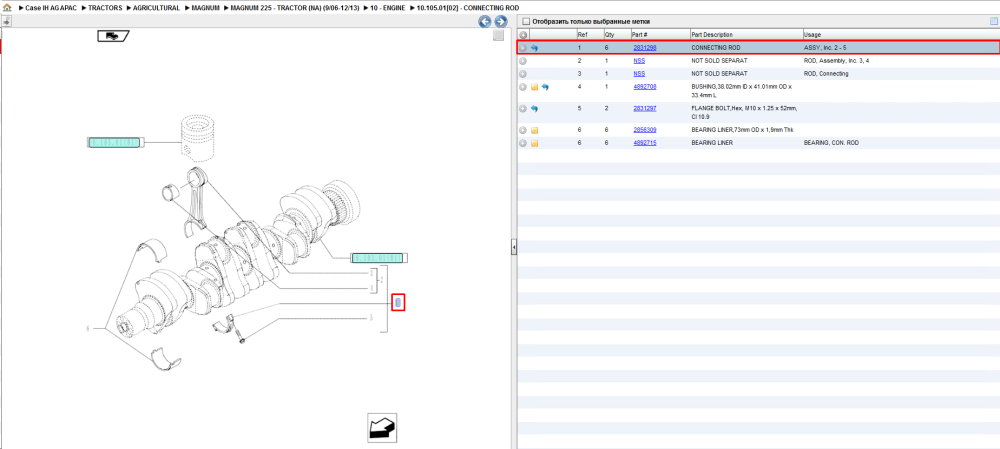Image resolution: width=1000 pixels, height=449 pixels.
Task: Open part number link 4892715
Action: coord(645,143)
